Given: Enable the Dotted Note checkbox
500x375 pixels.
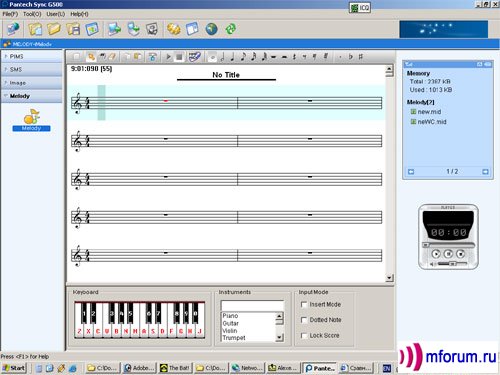Looking at the screenshot, I should click(x=304, y=320).
